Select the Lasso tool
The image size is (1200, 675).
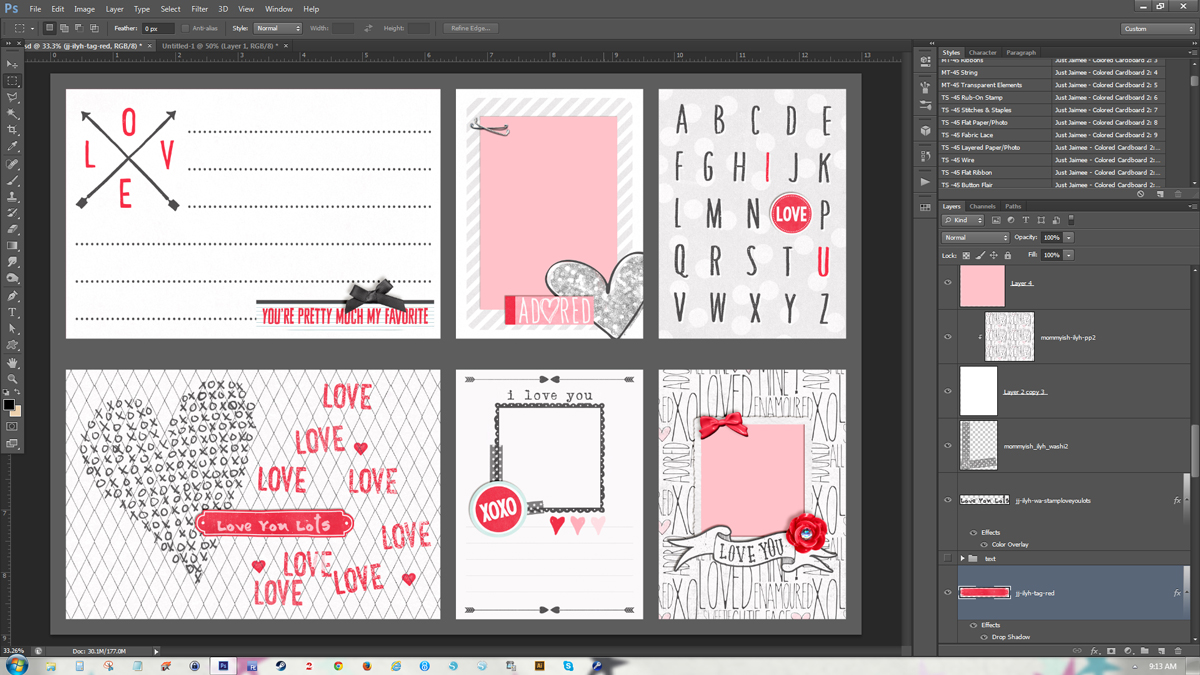pos(13,97)
